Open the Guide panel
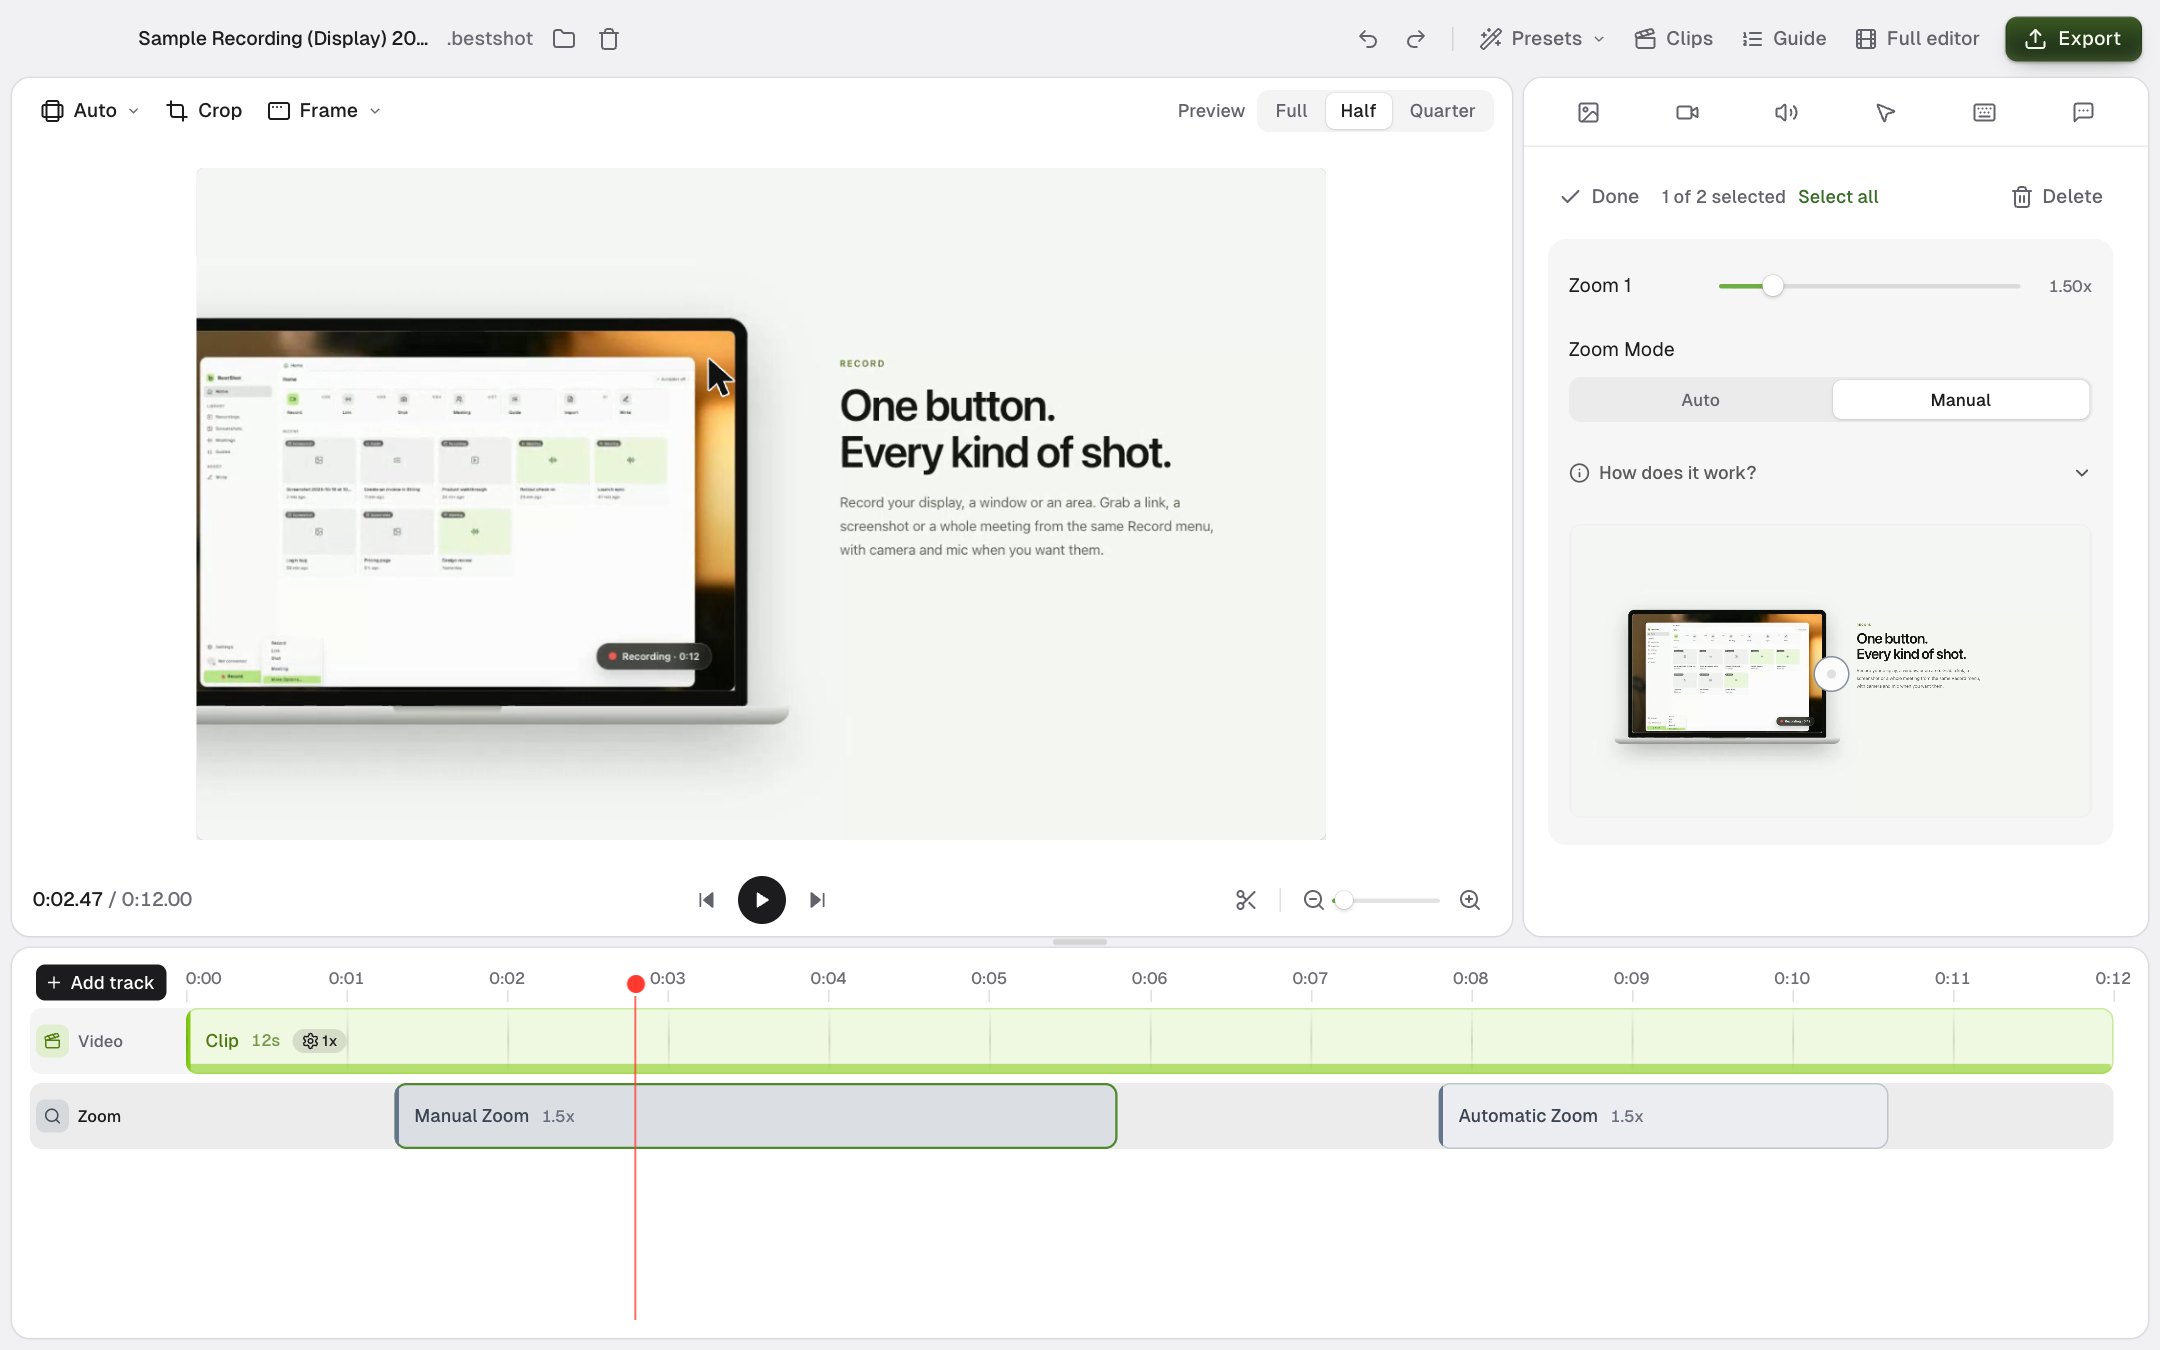The height and width of the screenshot is (1350, 2160). click(1784, 39)
